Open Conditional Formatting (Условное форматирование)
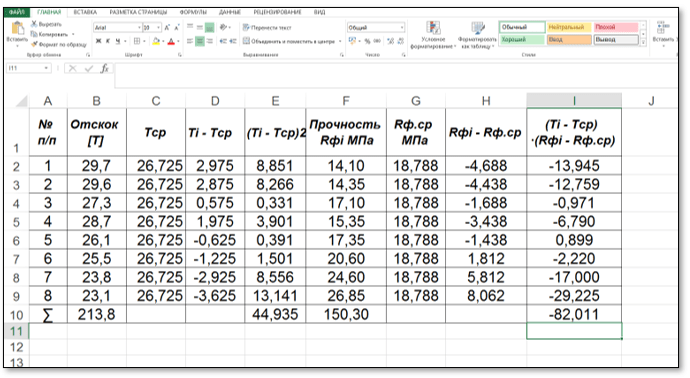 (x=433, y=34)
